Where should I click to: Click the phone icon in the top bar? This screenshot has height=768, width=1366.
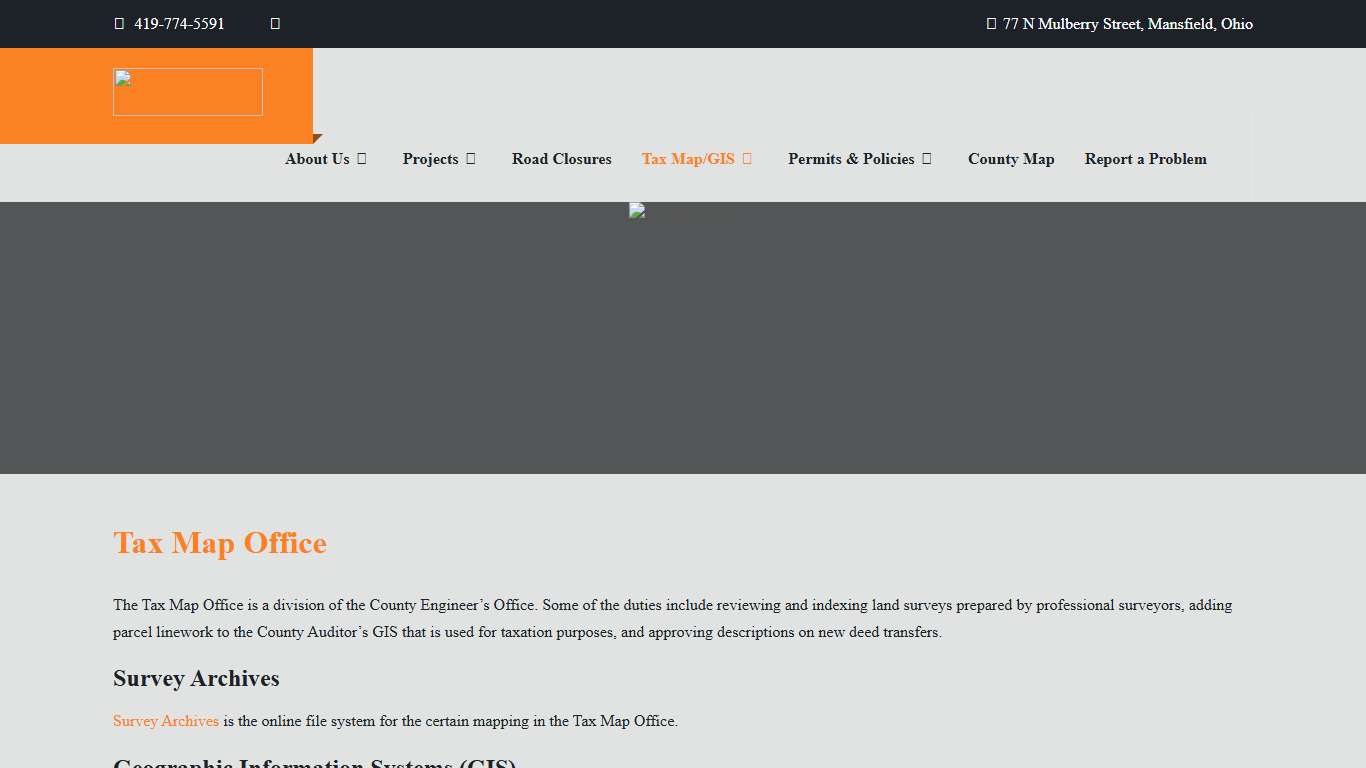pos(119,24)
